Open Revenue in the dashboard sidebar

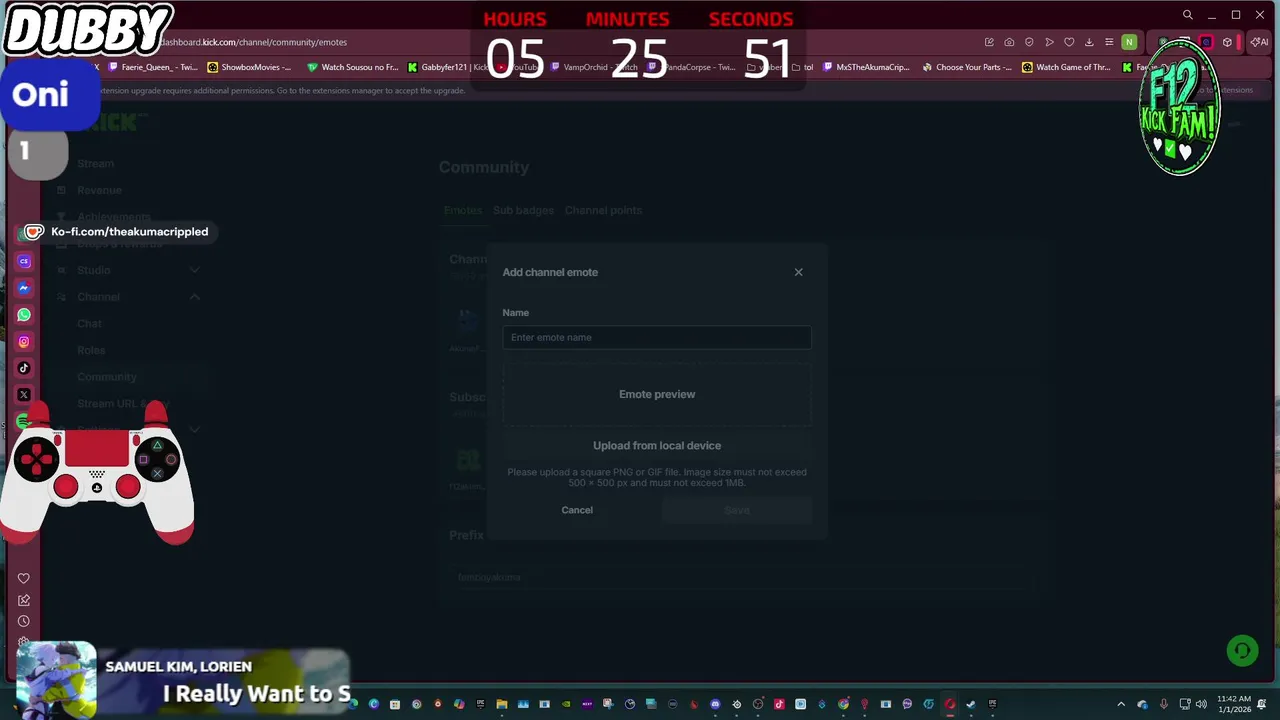point(99,190)
